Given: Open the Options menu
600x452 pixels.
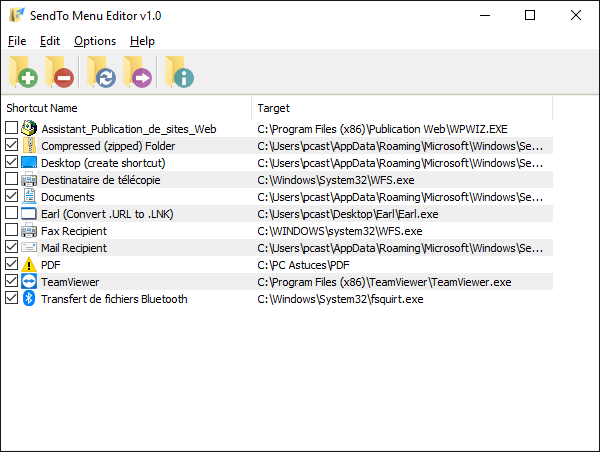Looking at the screenshot, I should (x=95, y=41).
